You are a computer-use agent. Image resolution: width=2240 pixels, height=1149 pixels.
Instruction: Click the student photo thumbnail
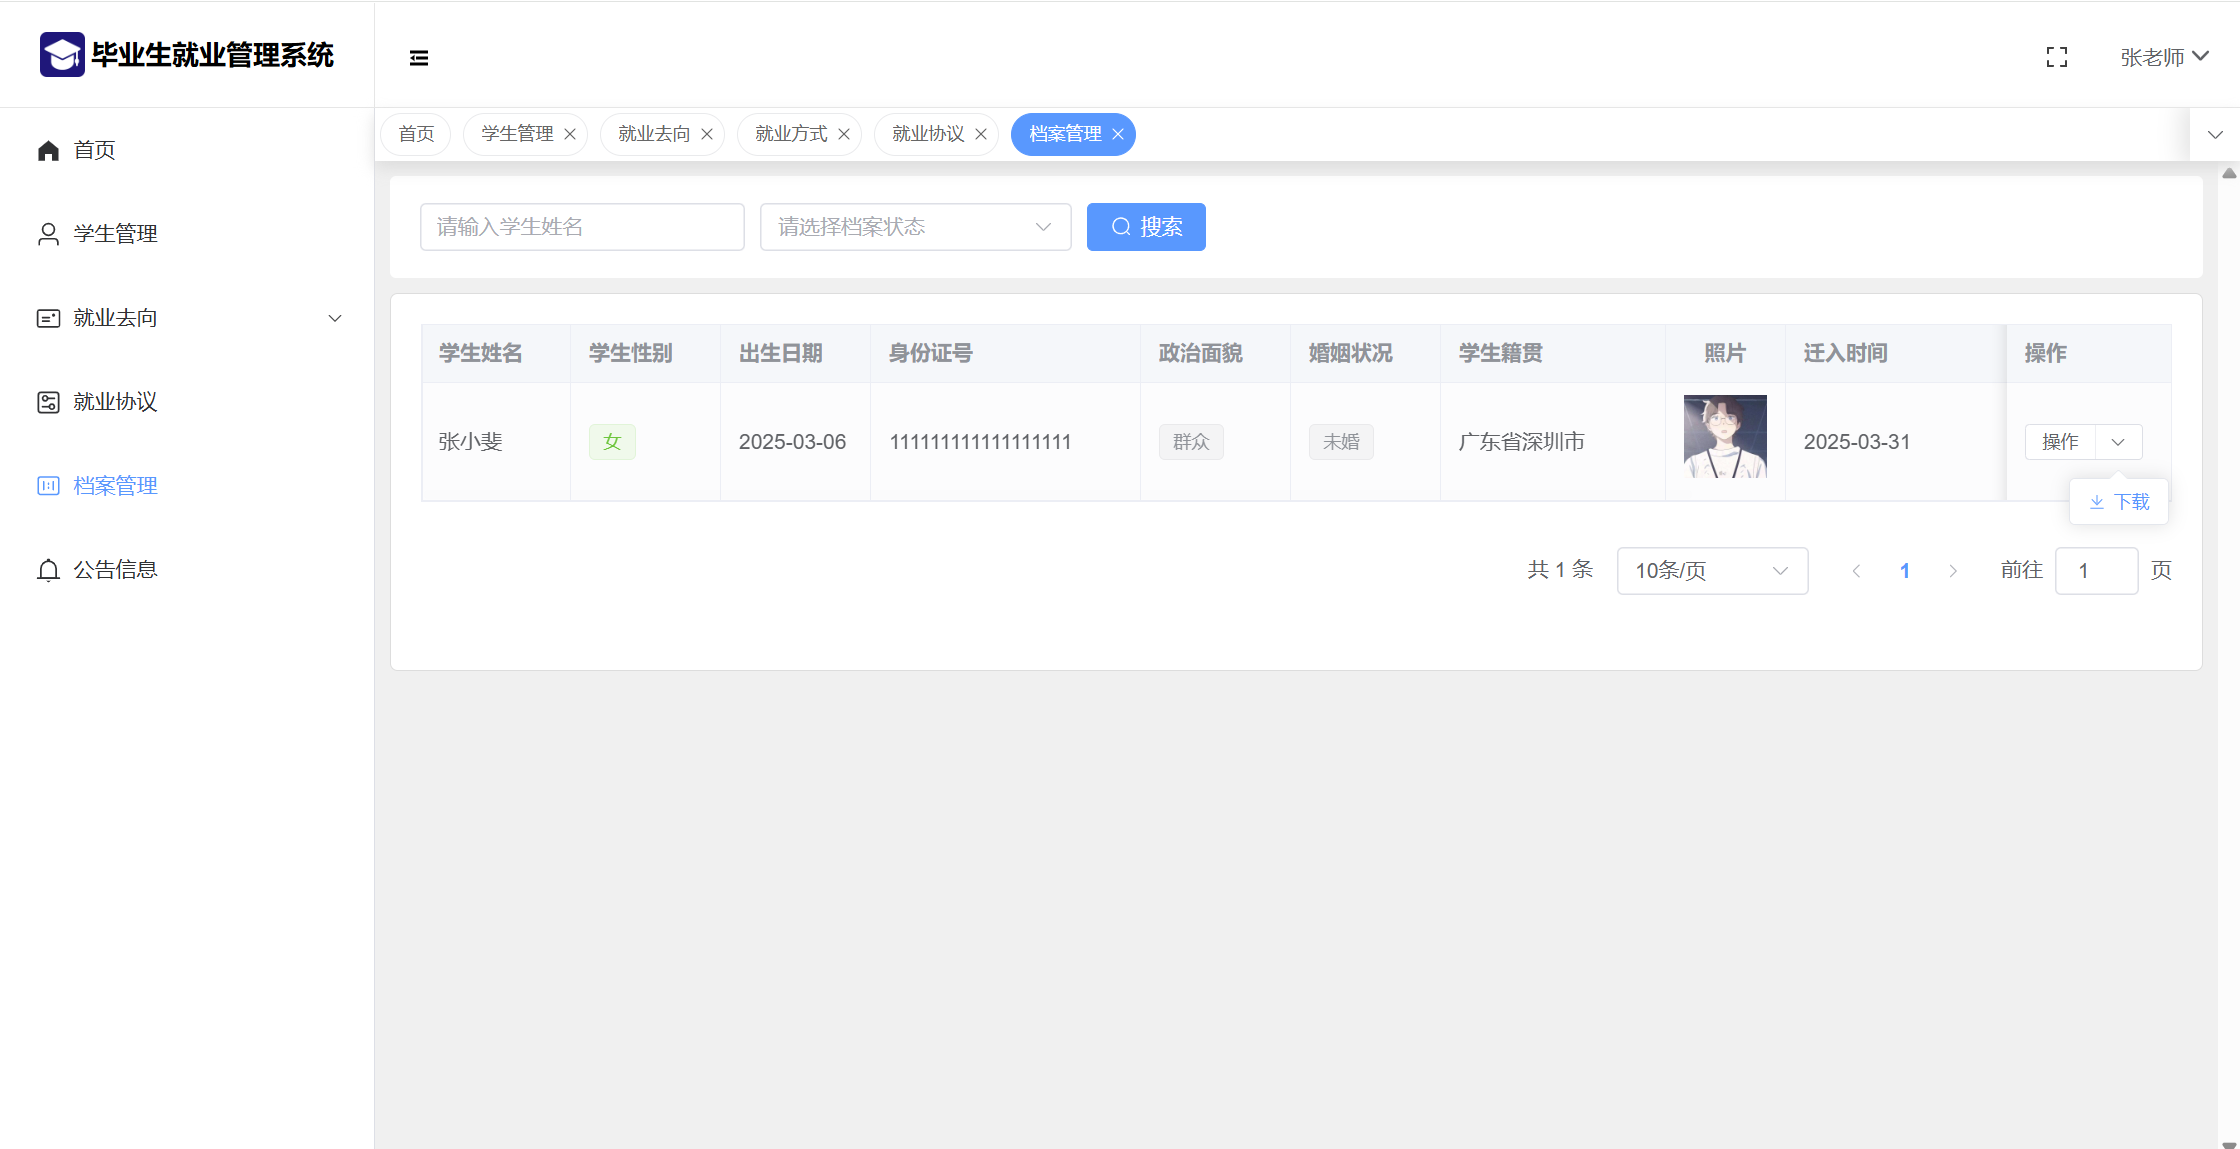pyautogui.click(x=1725, y=436)
